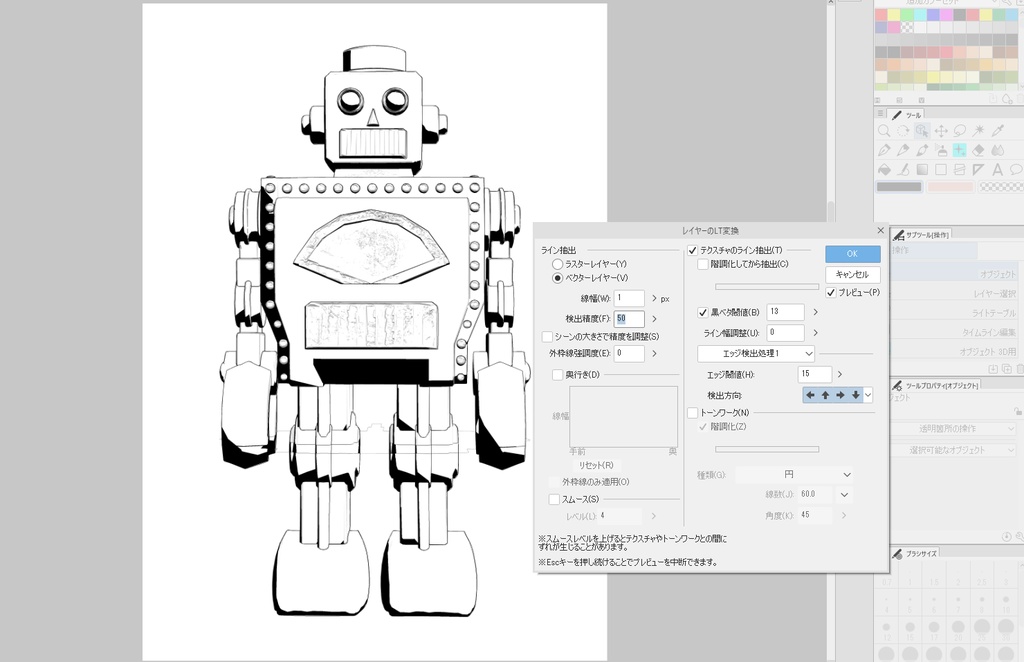Select the Move tool in the toolbar

click(941, 131)
